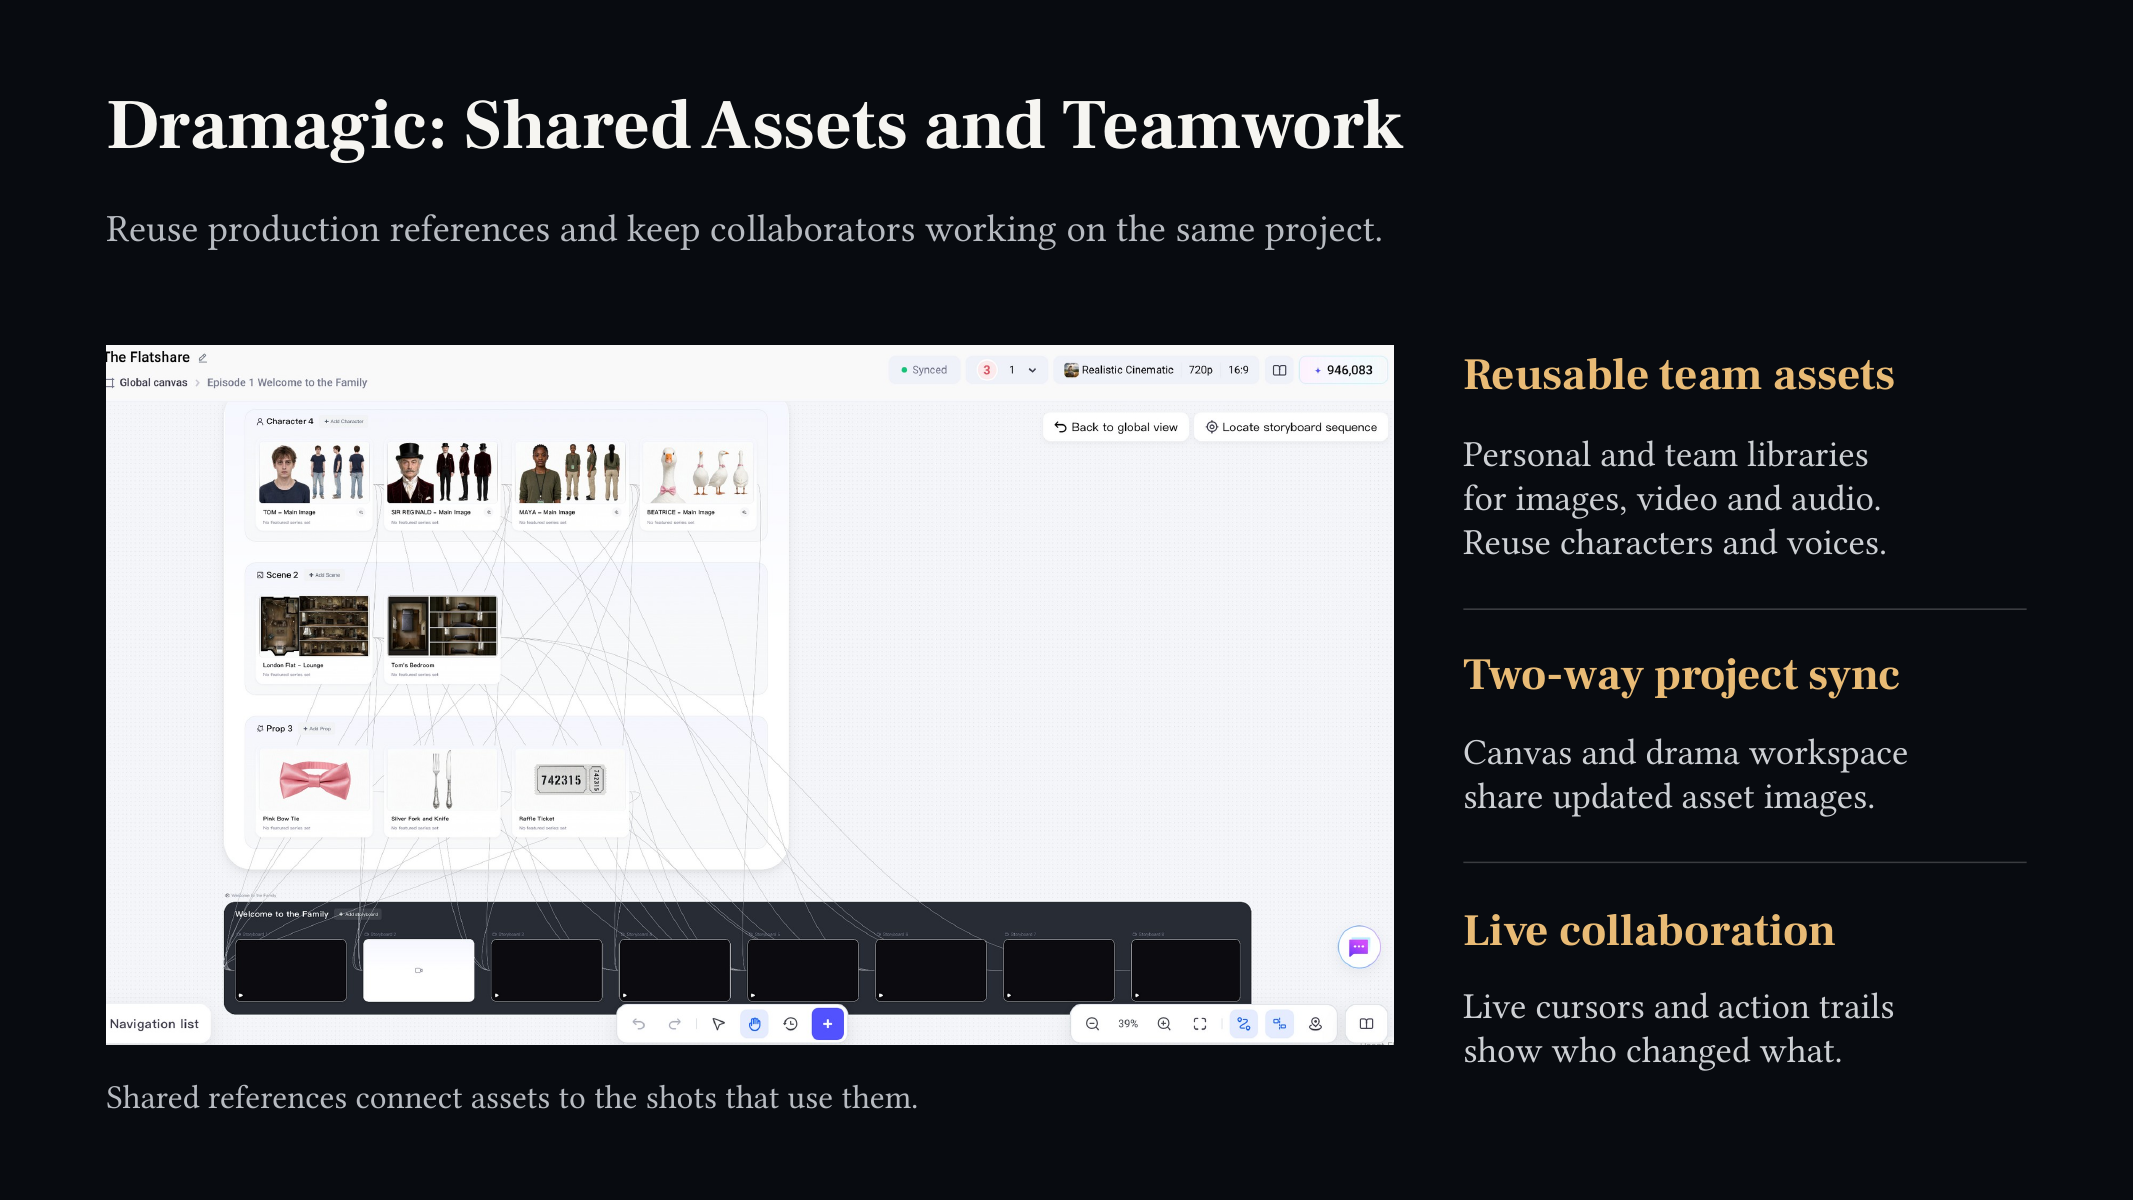Click the camera icon in the white storyboard
This screenshot has height=1200, width=2134.
(x=419, y=970)
